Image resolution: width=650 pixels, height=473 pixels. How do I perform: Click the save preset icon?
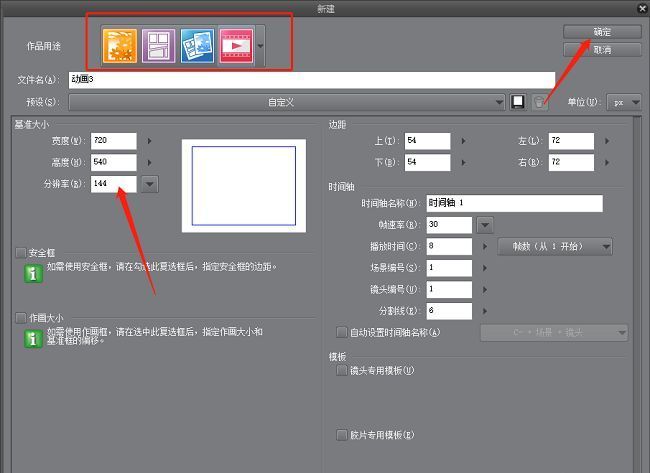click(518, 102)
